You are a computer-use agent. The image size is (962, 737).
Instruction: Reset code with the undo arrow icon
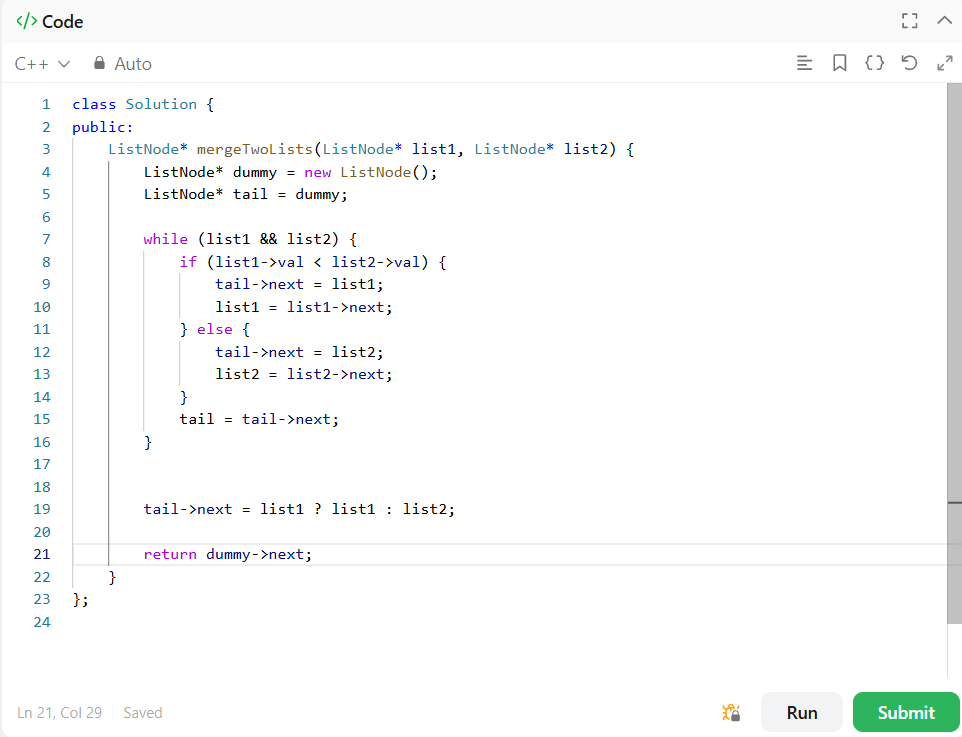(909, 63)
